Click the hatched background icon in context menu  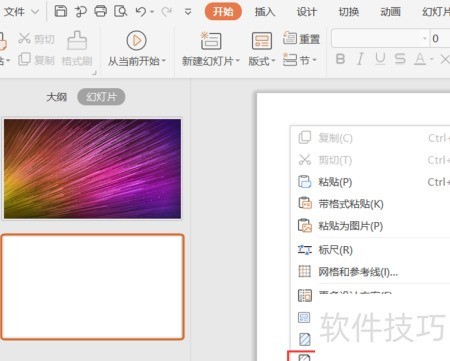(305, 339)
